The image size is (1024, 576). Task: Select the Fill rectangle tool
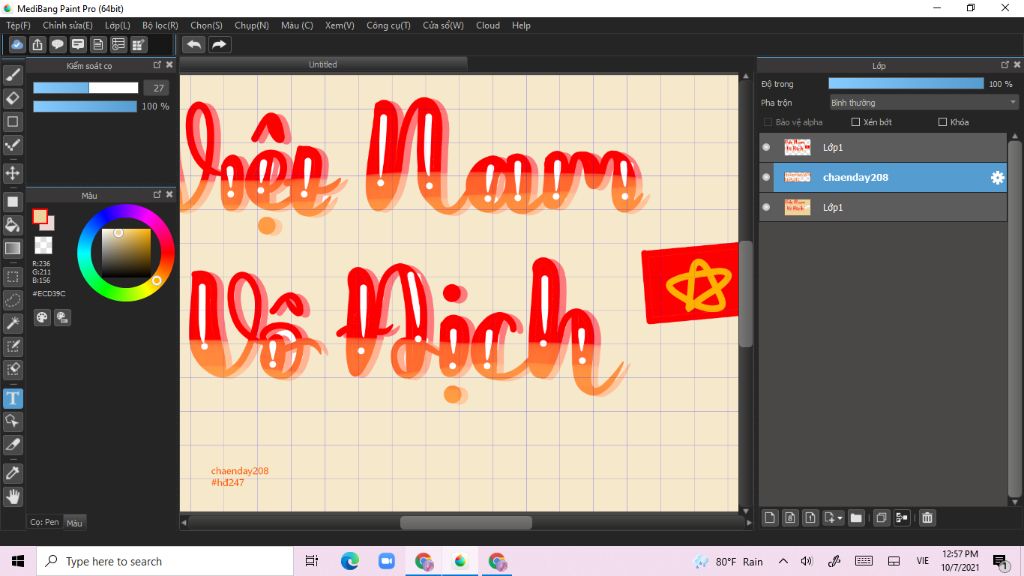(x=12, y=202)
